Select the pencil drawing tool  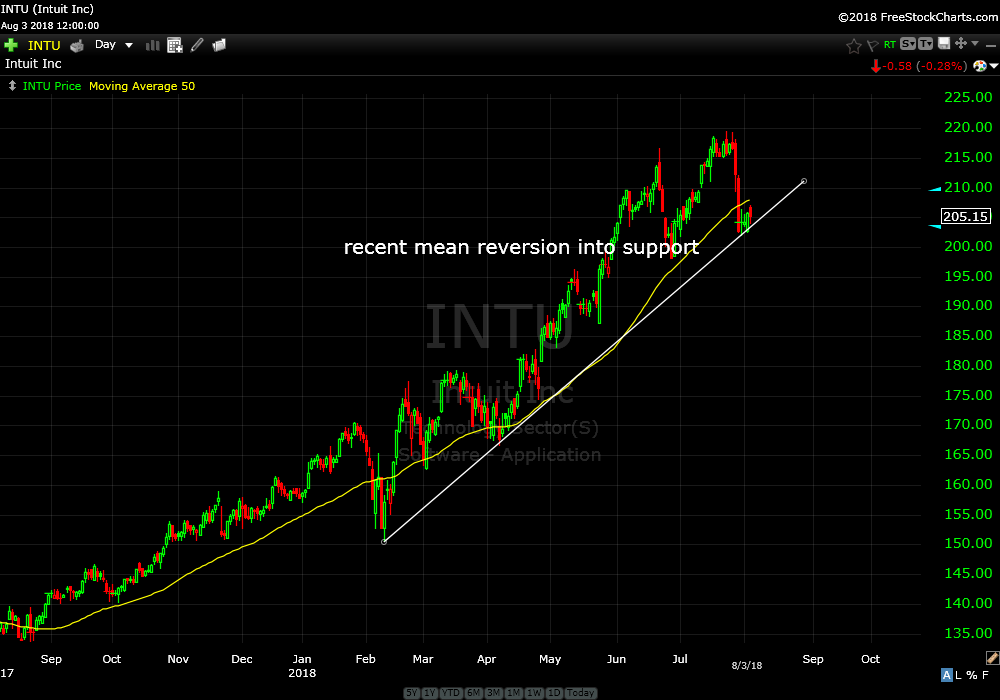pyautogui.click(x=197, y=45)
